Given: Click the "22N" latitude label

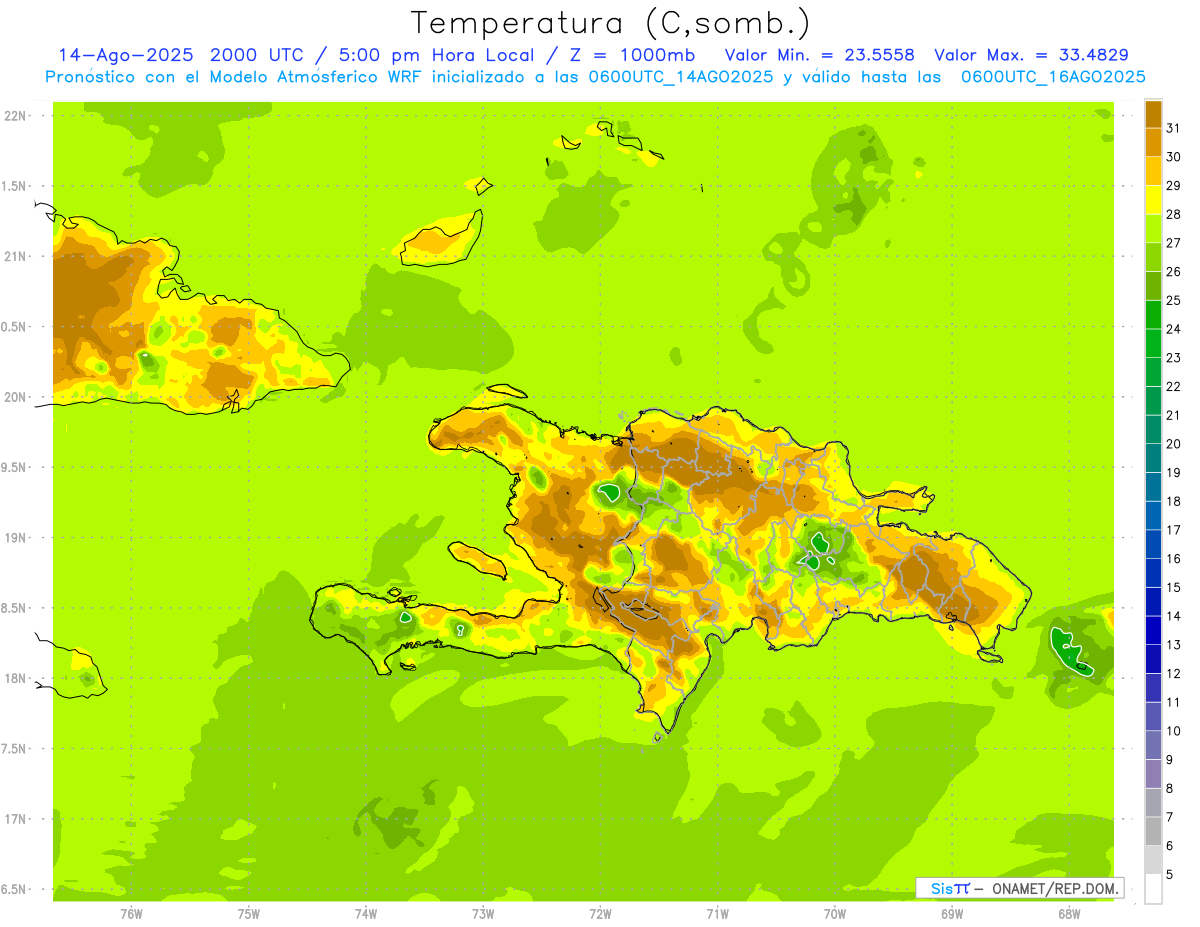Looking at the screenshot, I should [15, 116].
